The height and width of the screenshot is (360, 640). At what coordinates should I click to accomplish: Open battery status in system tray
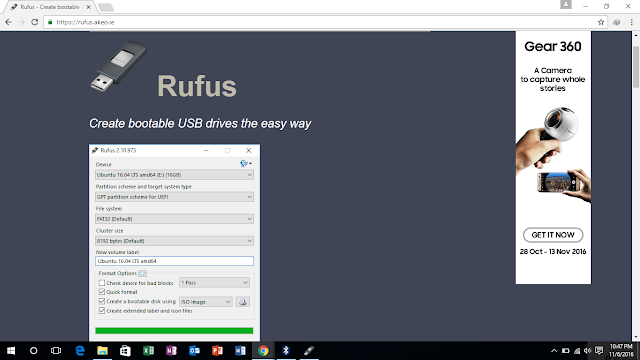(565, 351)
